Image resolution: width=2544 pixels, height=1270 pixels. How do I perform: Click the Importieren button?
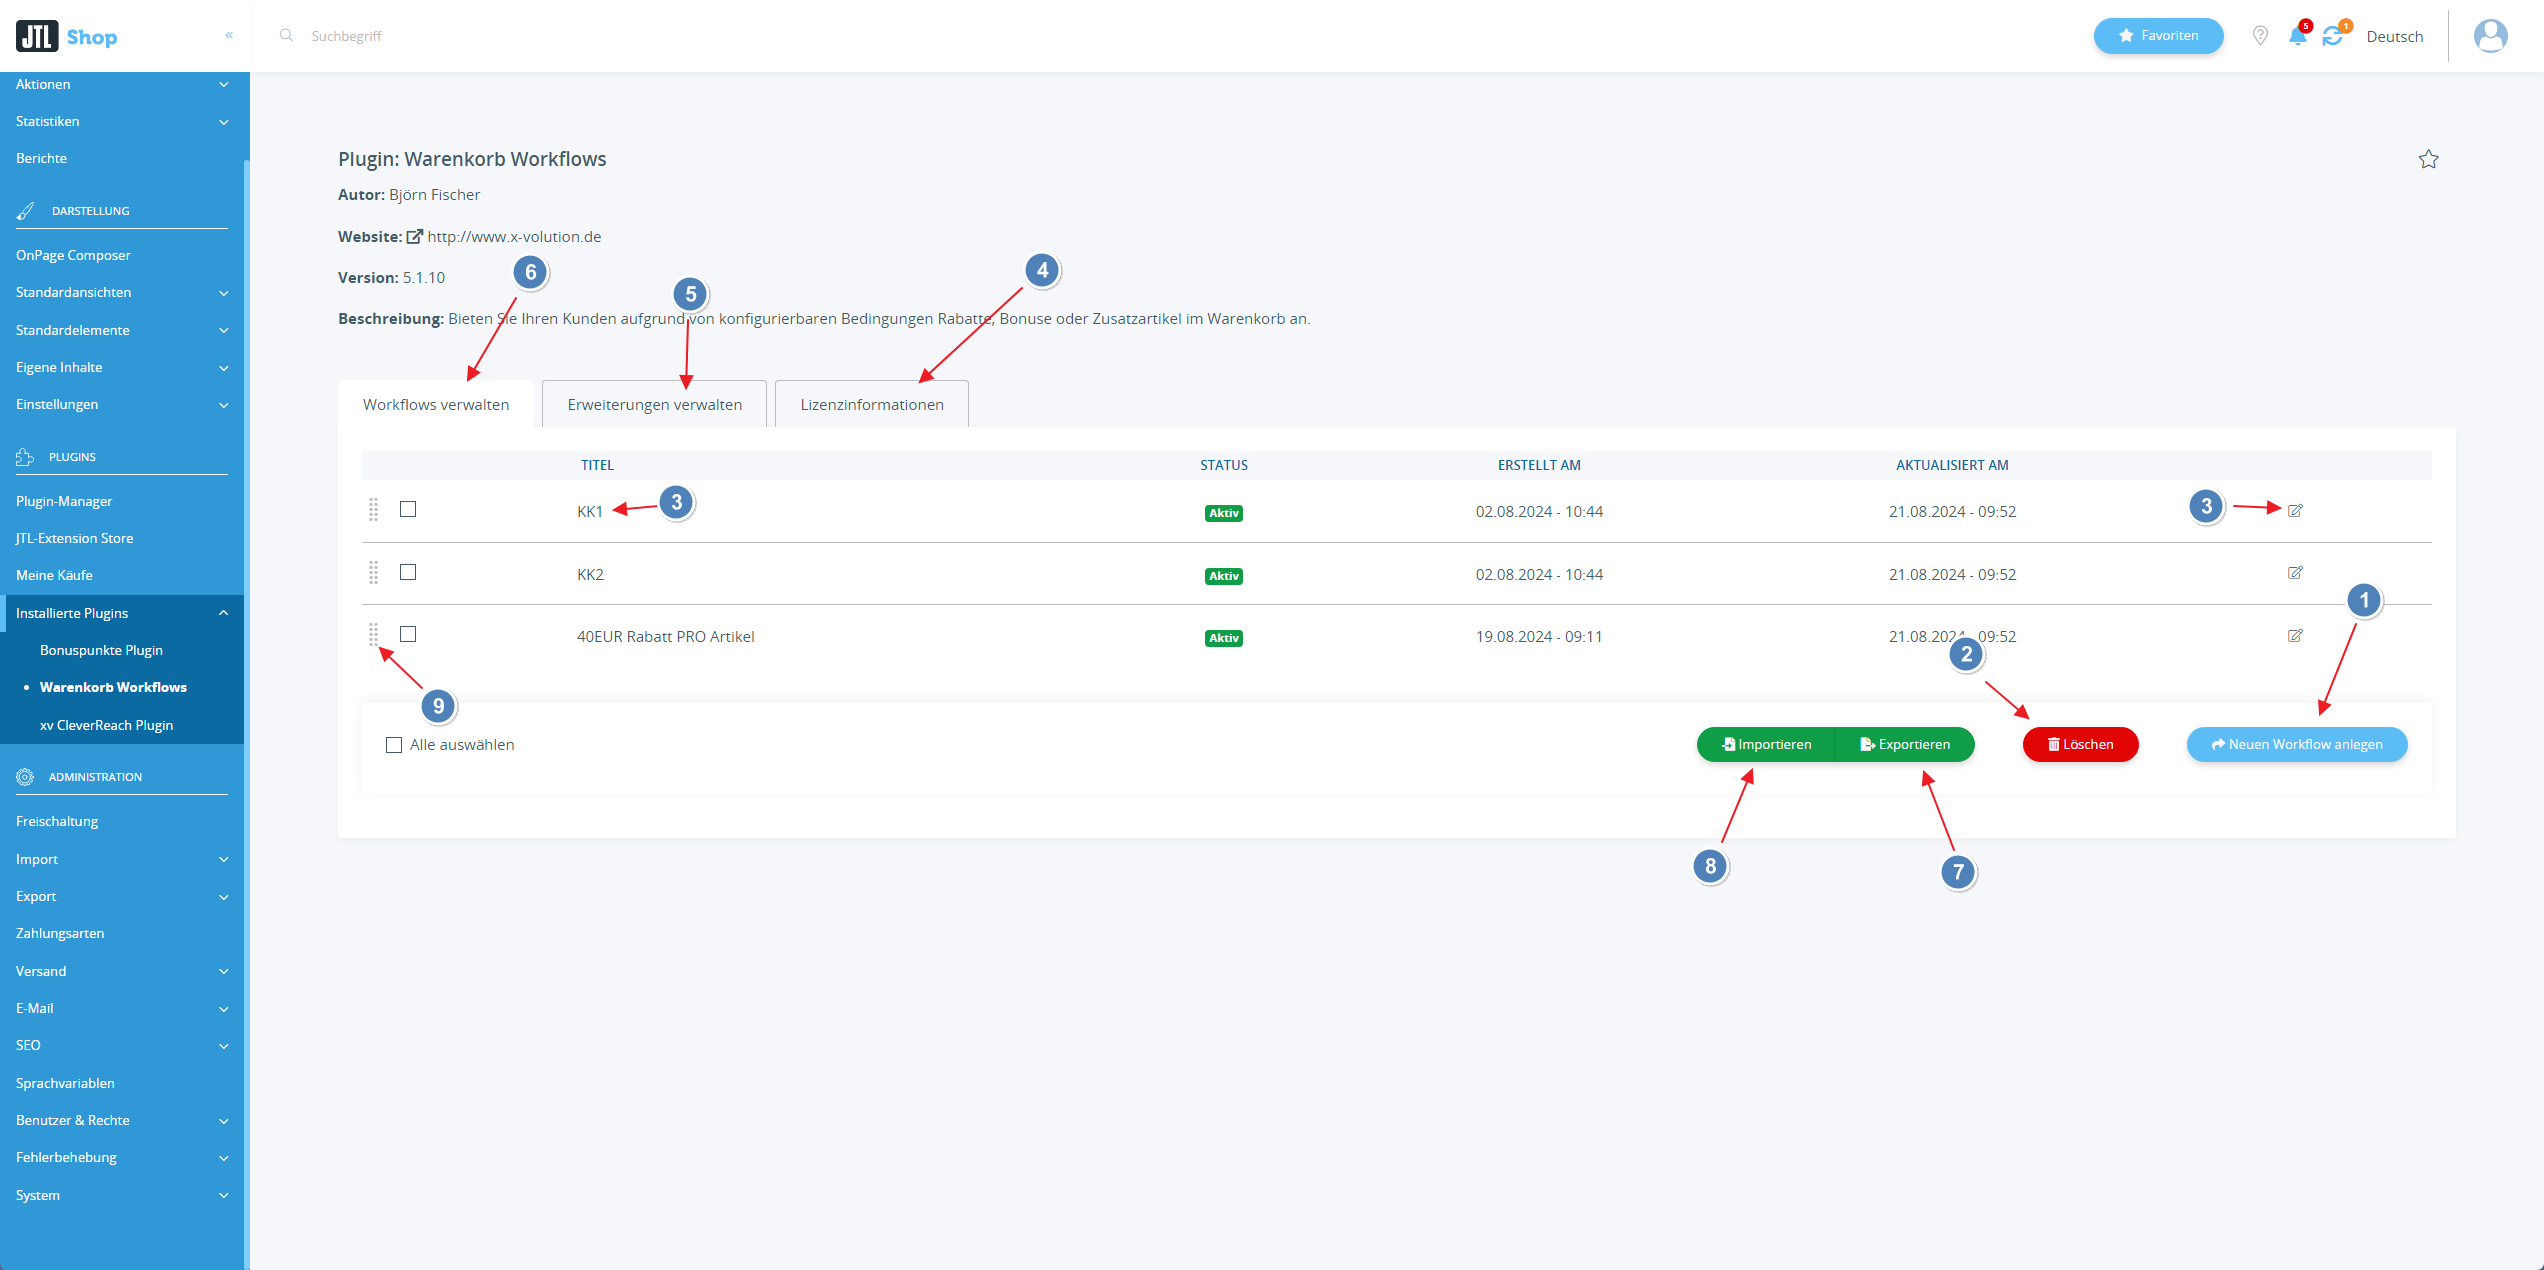coord(1766,744)
